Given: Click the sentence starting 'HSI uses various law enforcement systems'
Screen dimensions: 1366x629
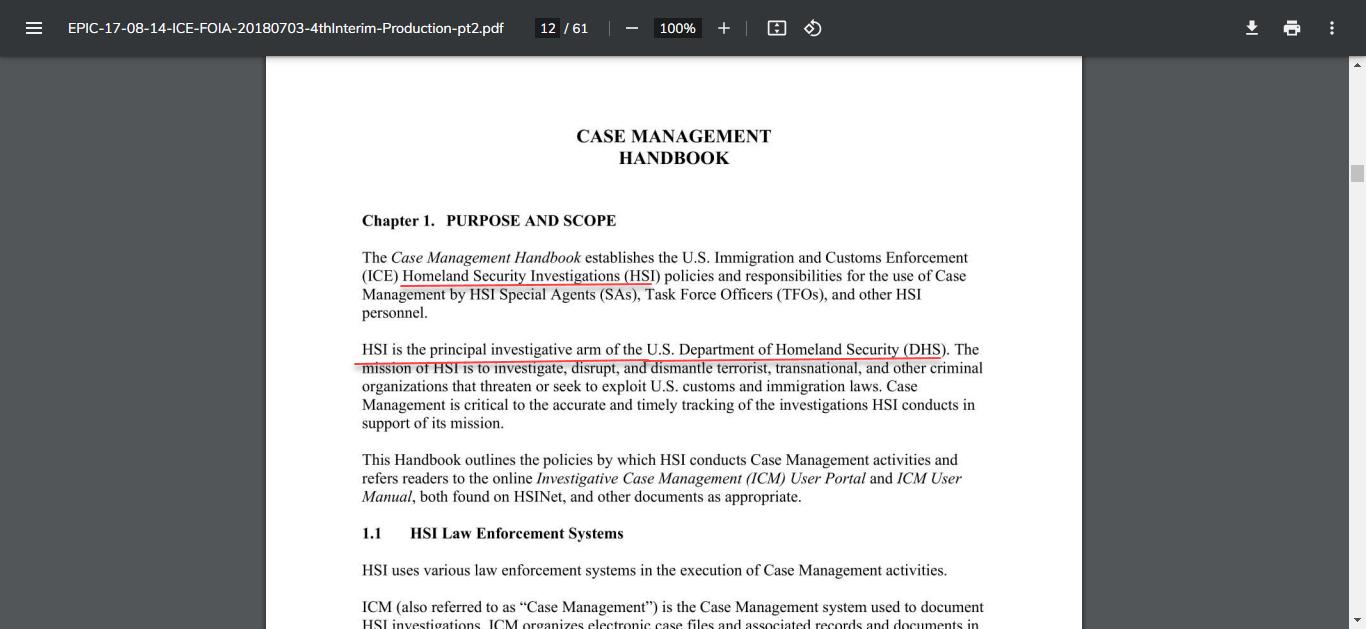Looking at the screenshot, I should pyautogui.click(x=654, y=571).
